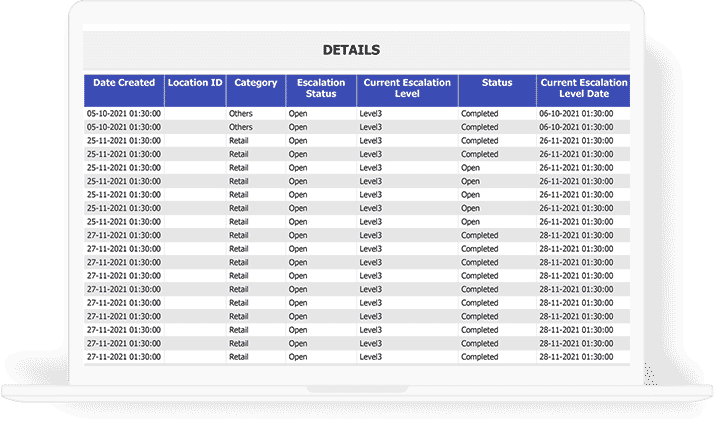The height and width of the screenshot is (430, 715).
Task: Select Completed in the table's first row
Action: click(x=479, y=114)
